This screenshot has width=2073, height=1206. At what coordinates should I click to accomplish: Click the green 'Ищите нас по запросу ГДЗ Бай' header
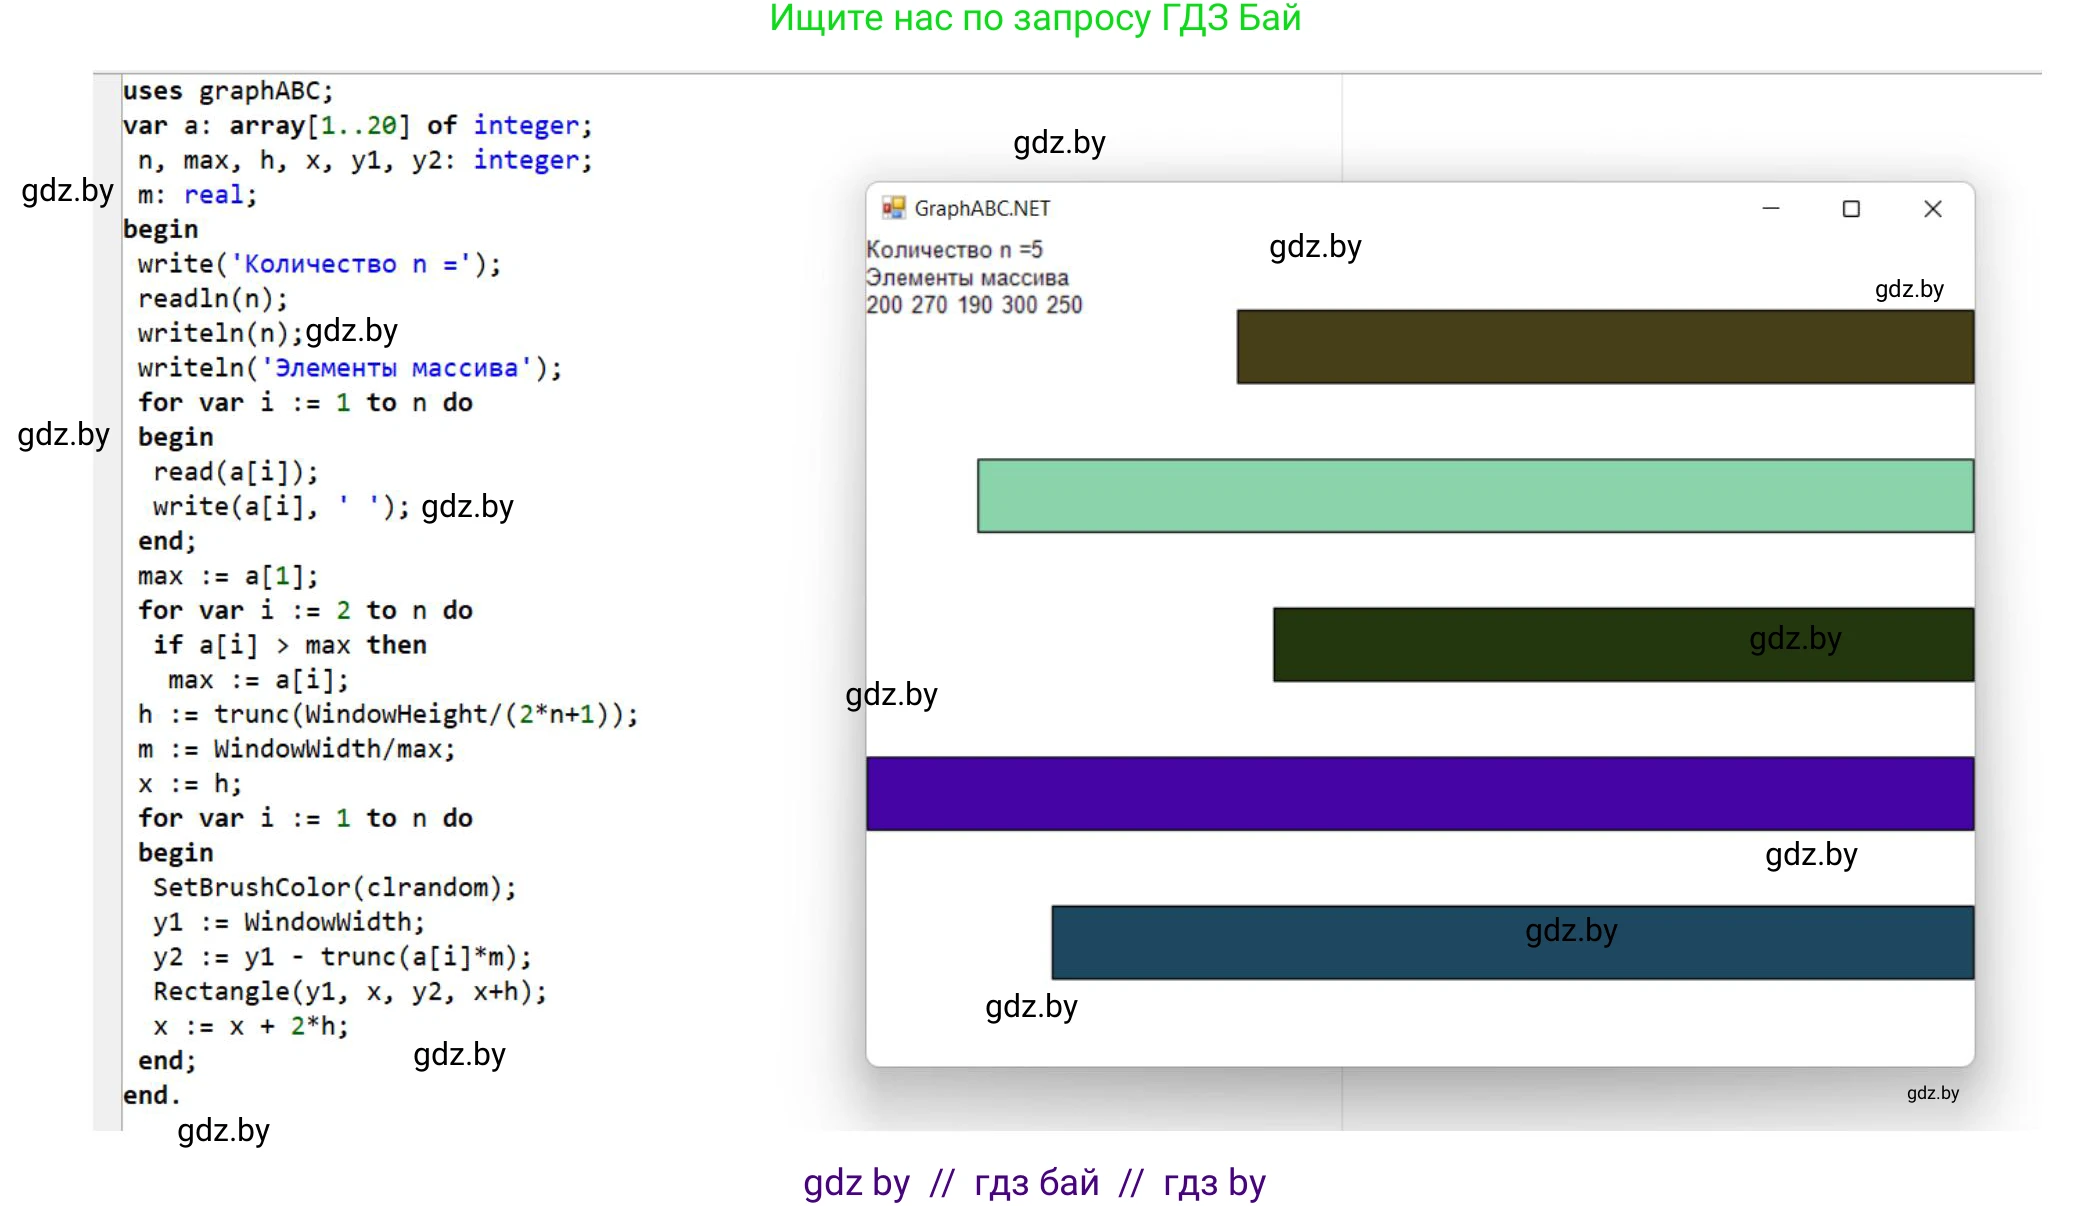(1035, 18)
